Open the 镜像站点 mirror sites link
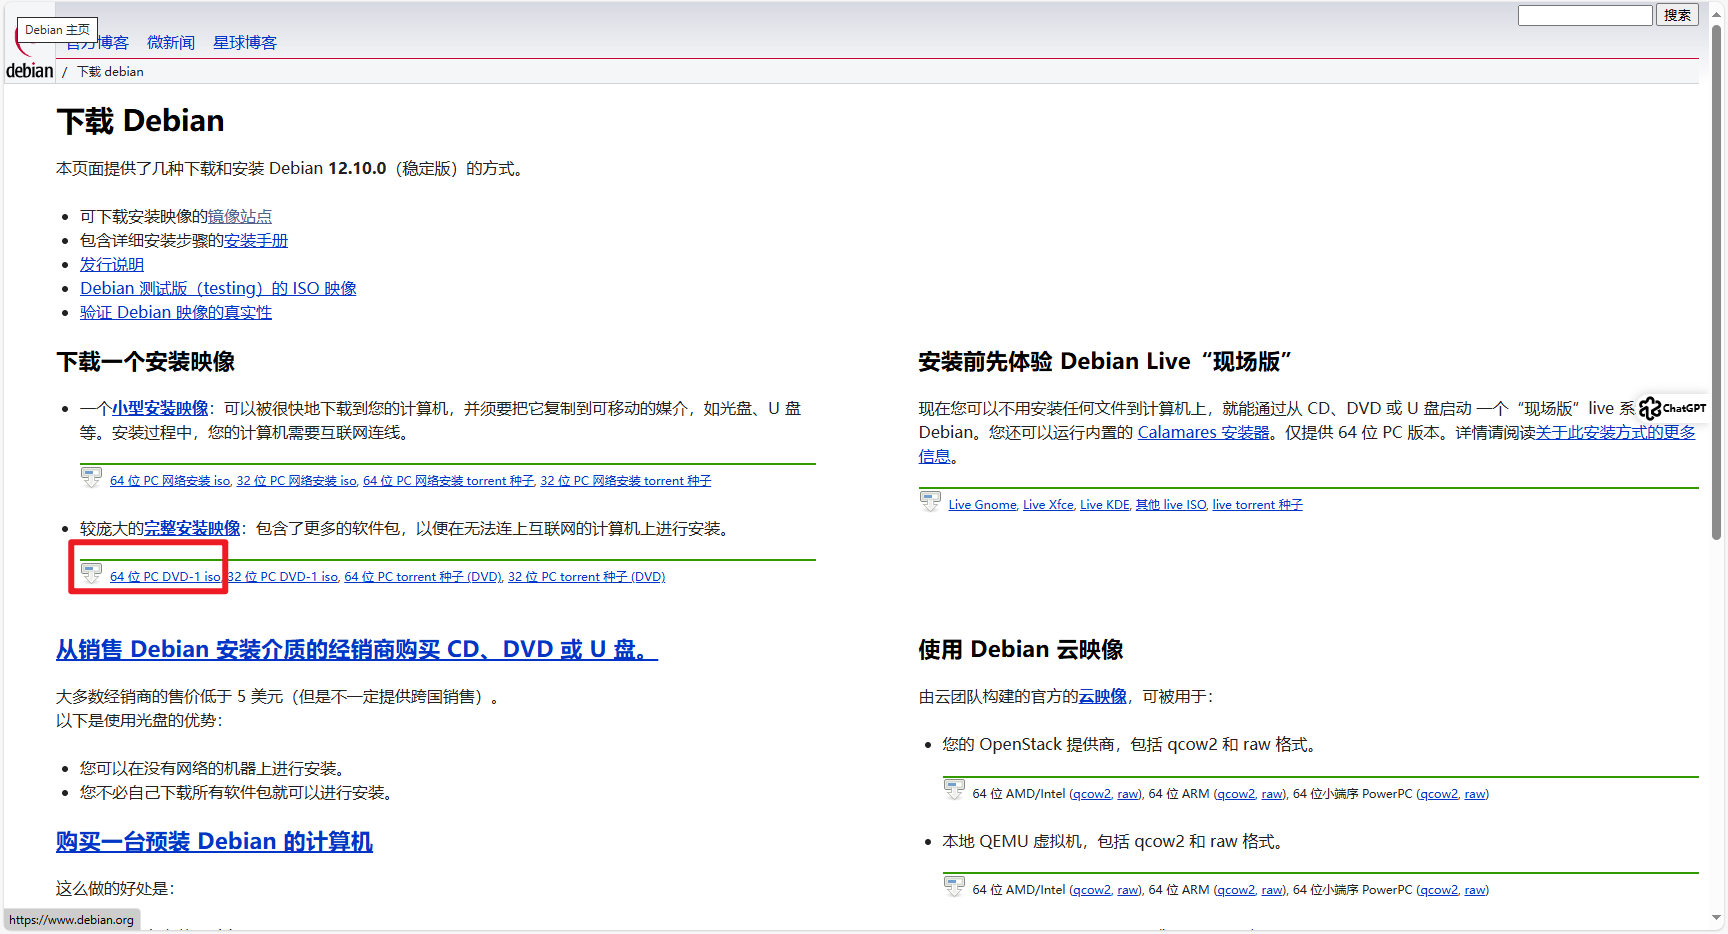The width and height of the screenshot is (1728, 934). tap(240, 216)
